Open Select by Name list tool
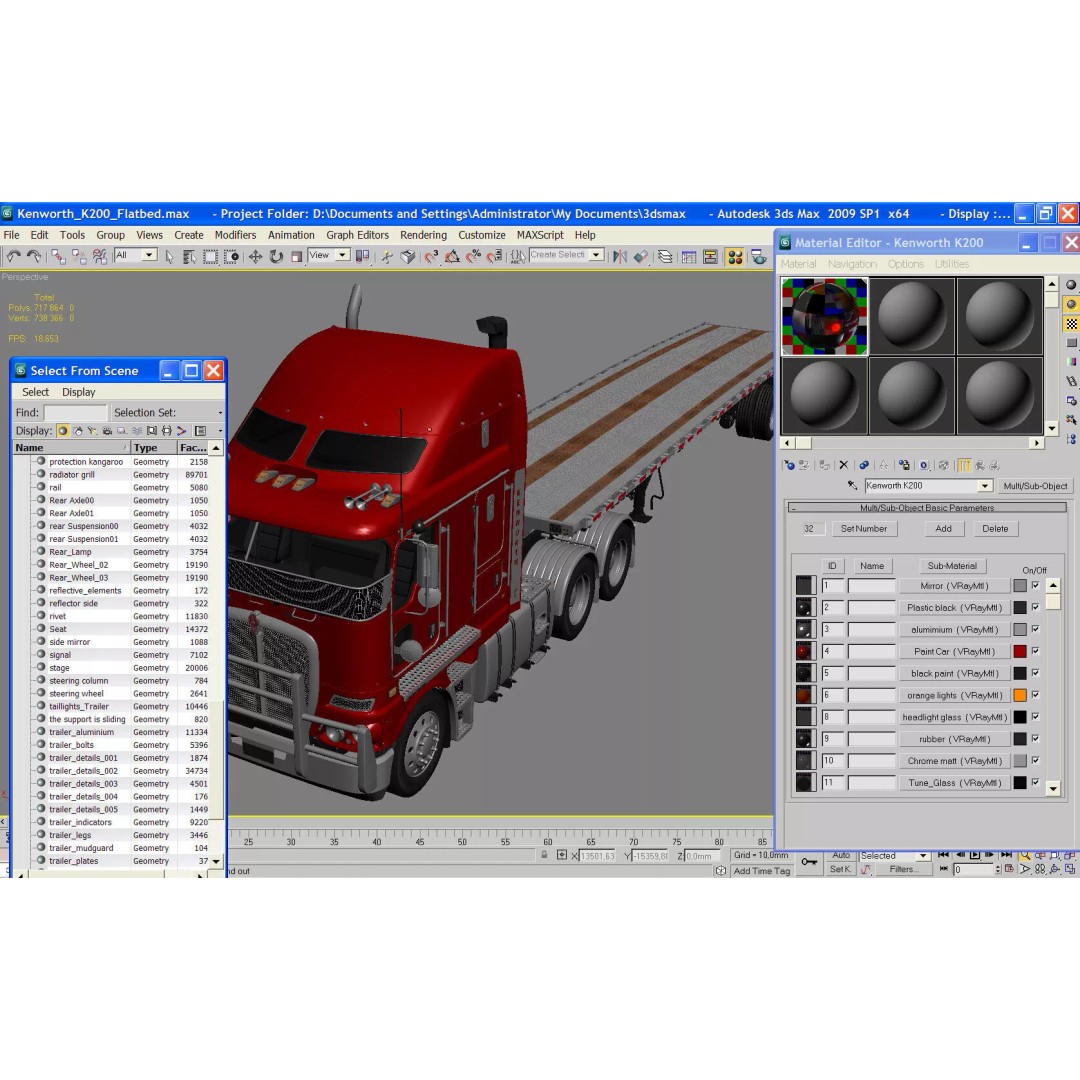The width and height of the screenshot is (1080, 1080). (x=189, y=257)
